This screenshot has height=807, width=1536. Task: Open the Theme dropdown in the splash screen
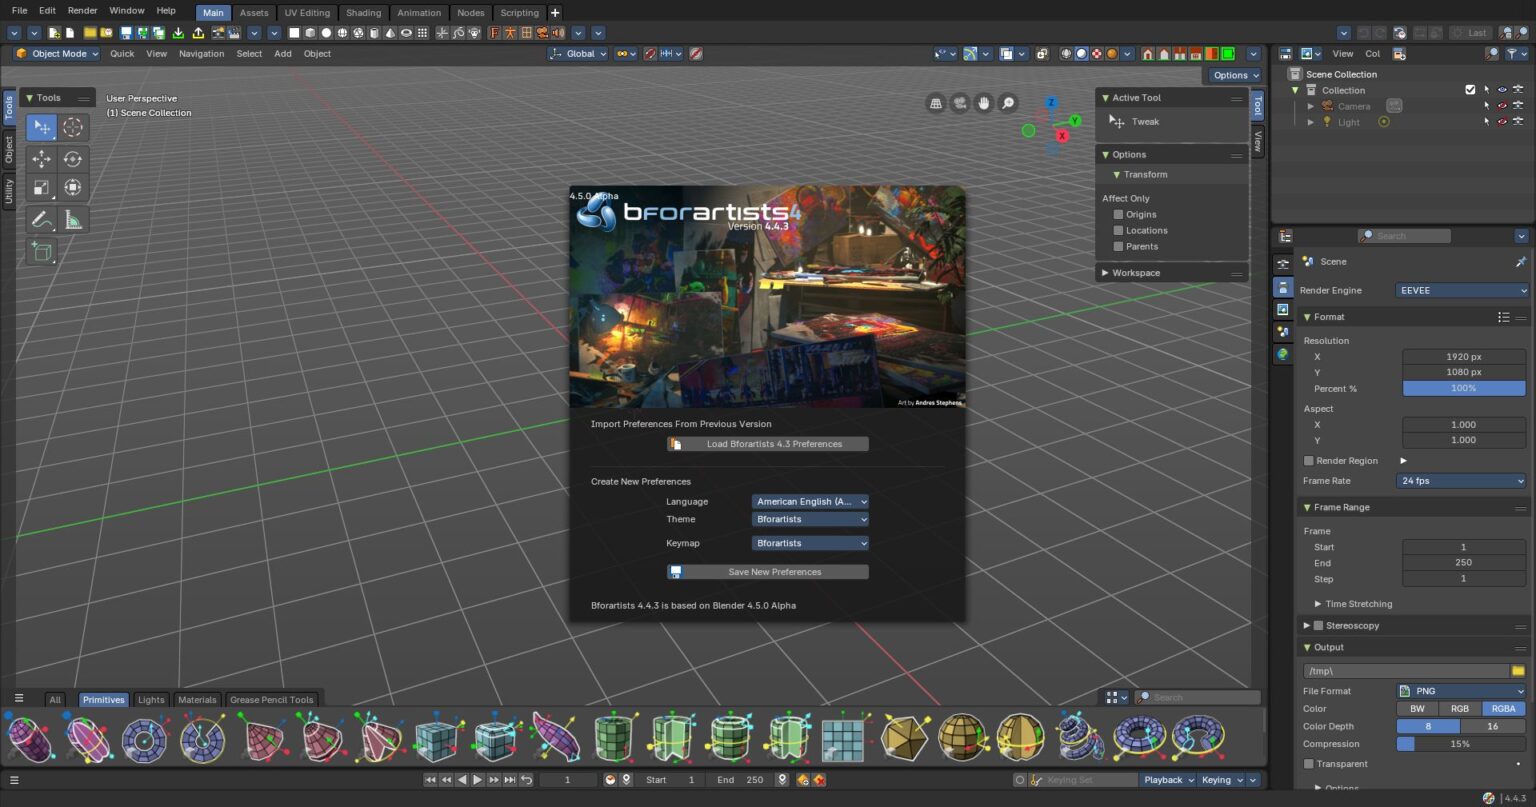[809, 519]
